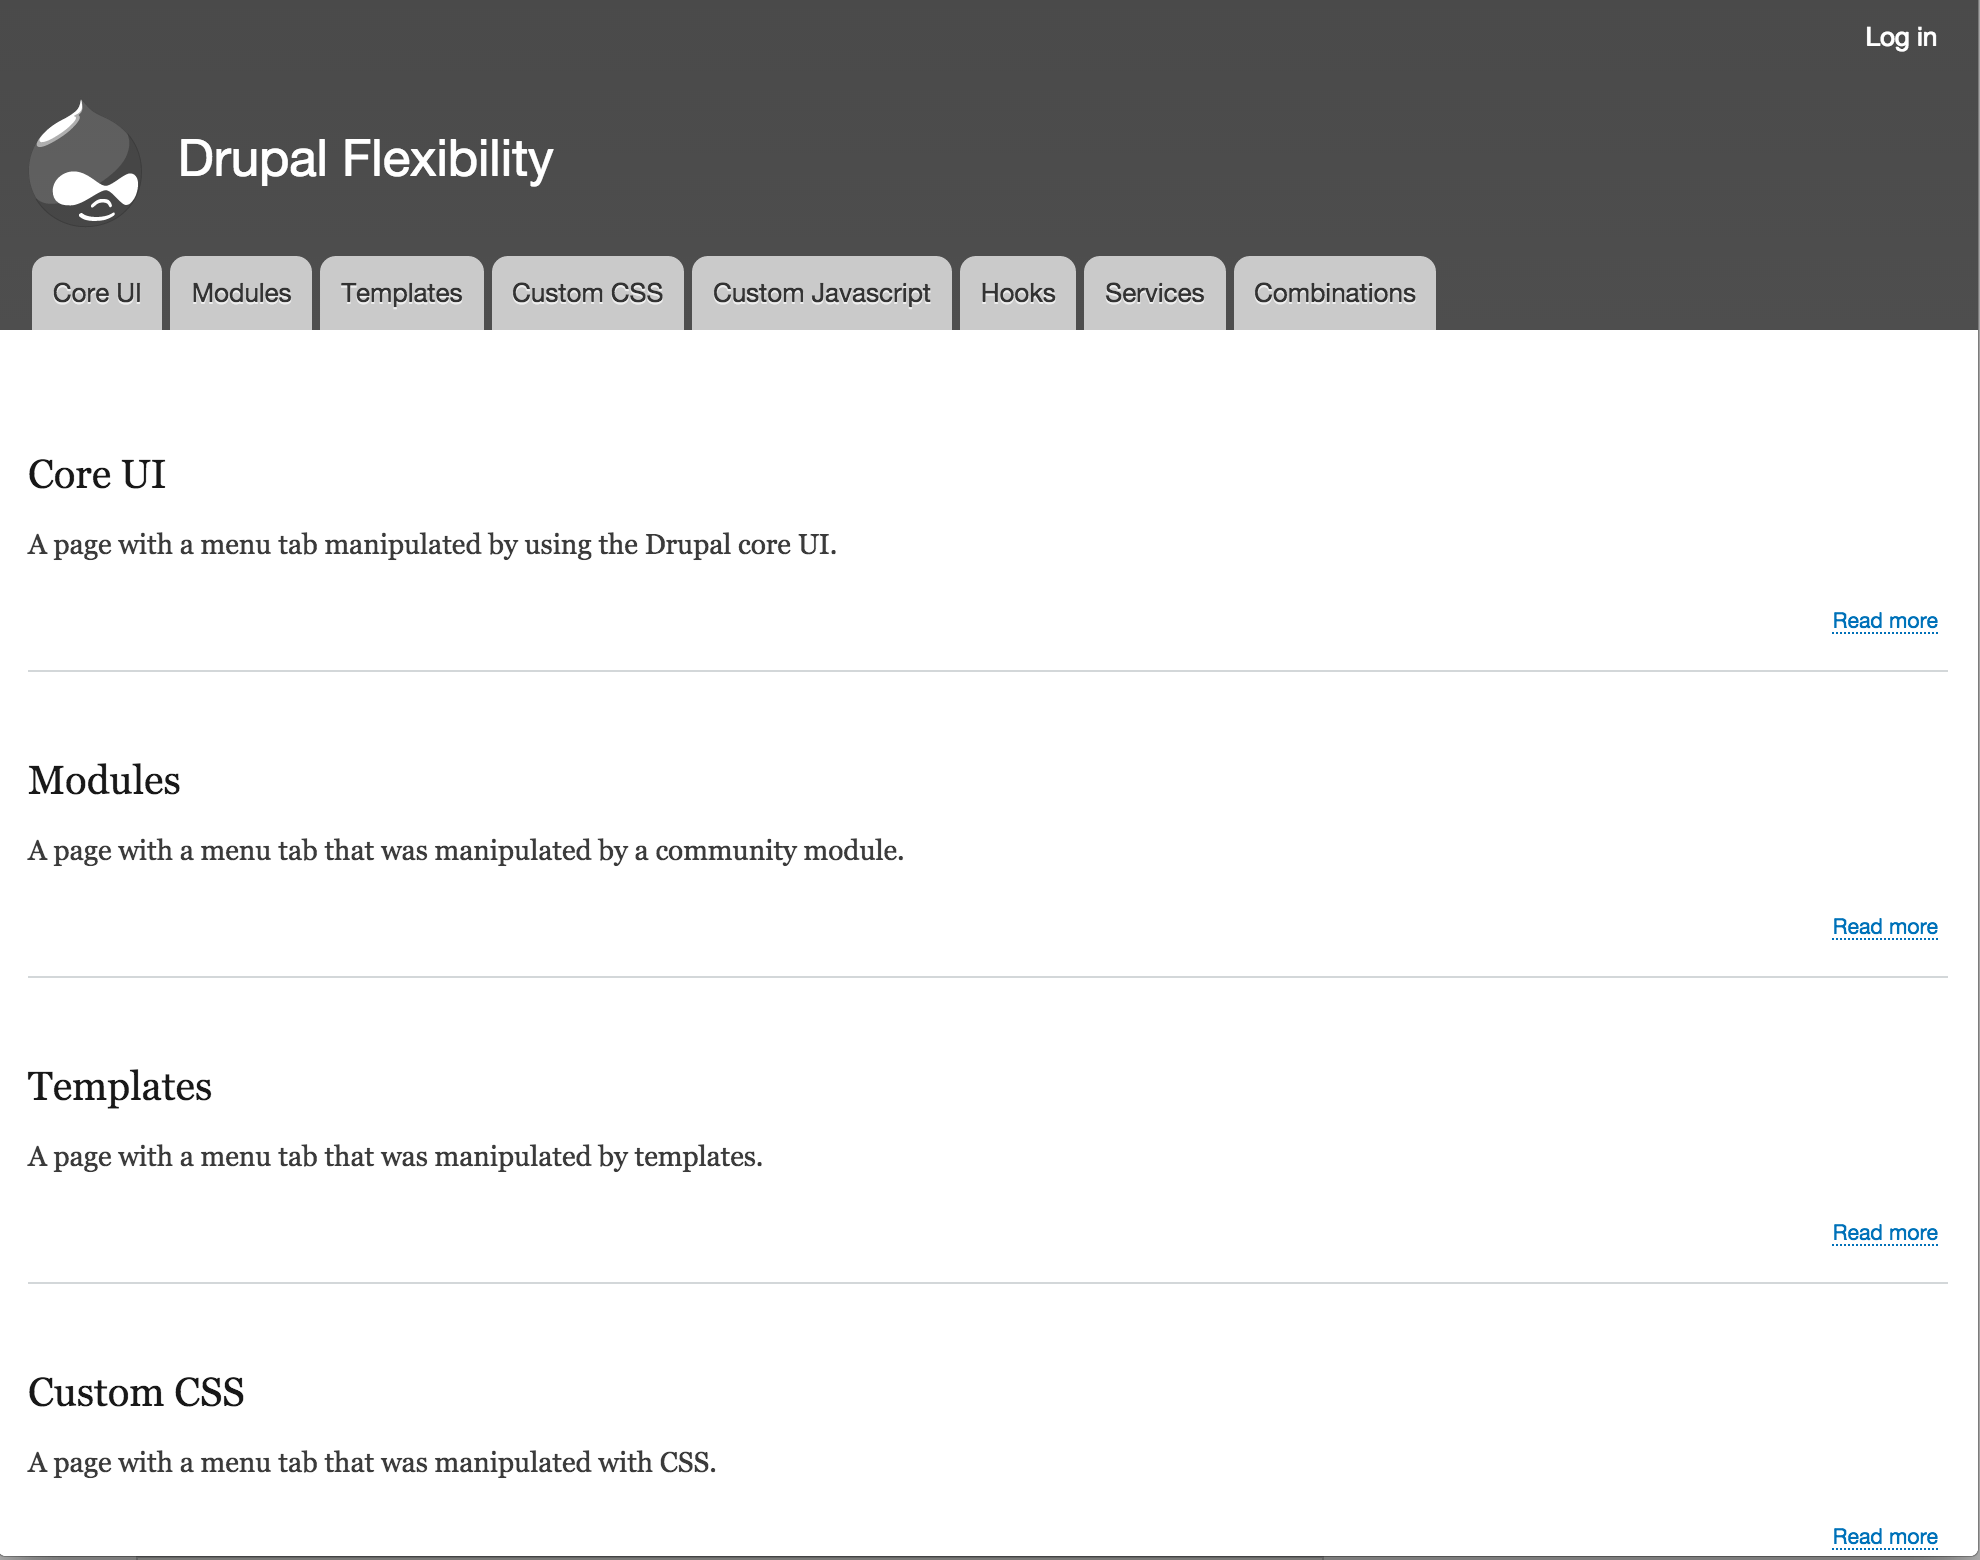Select the Custom CSS tab

click(x=587, y=293)
